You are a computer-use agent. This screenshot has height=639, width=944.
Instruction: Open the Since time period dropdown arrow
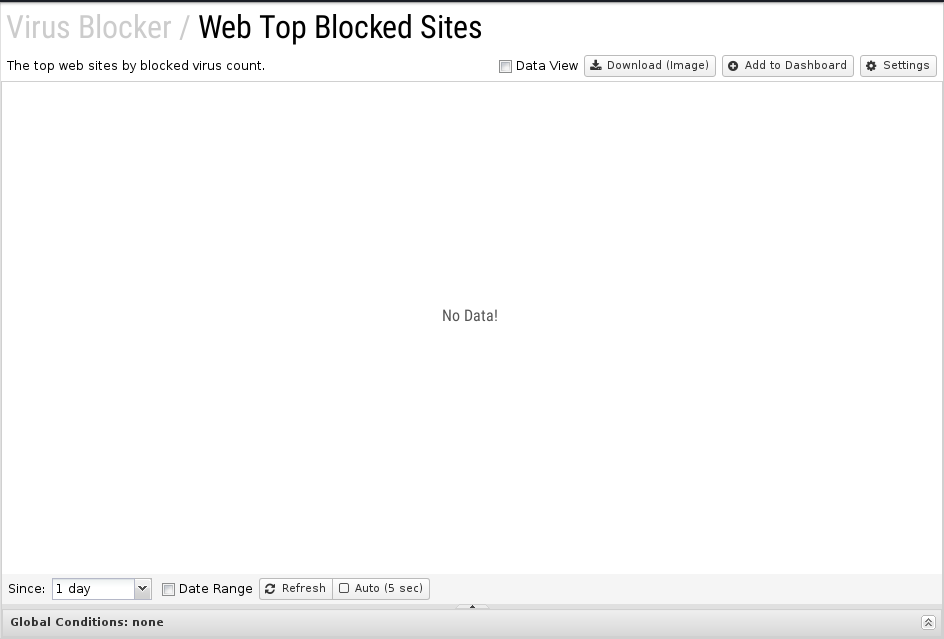pos(142,588)
